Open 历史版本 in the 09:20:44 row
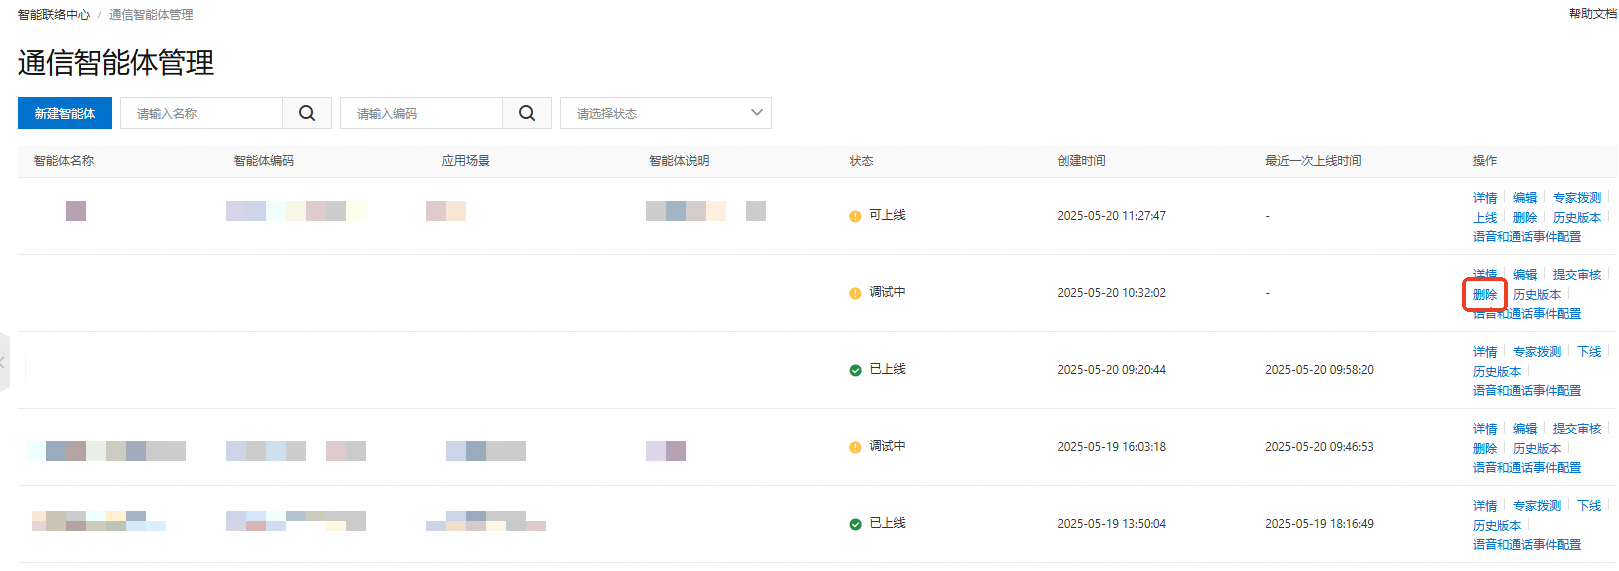The height and width of the screenshot is (571, 1619). click(1497, 372)
